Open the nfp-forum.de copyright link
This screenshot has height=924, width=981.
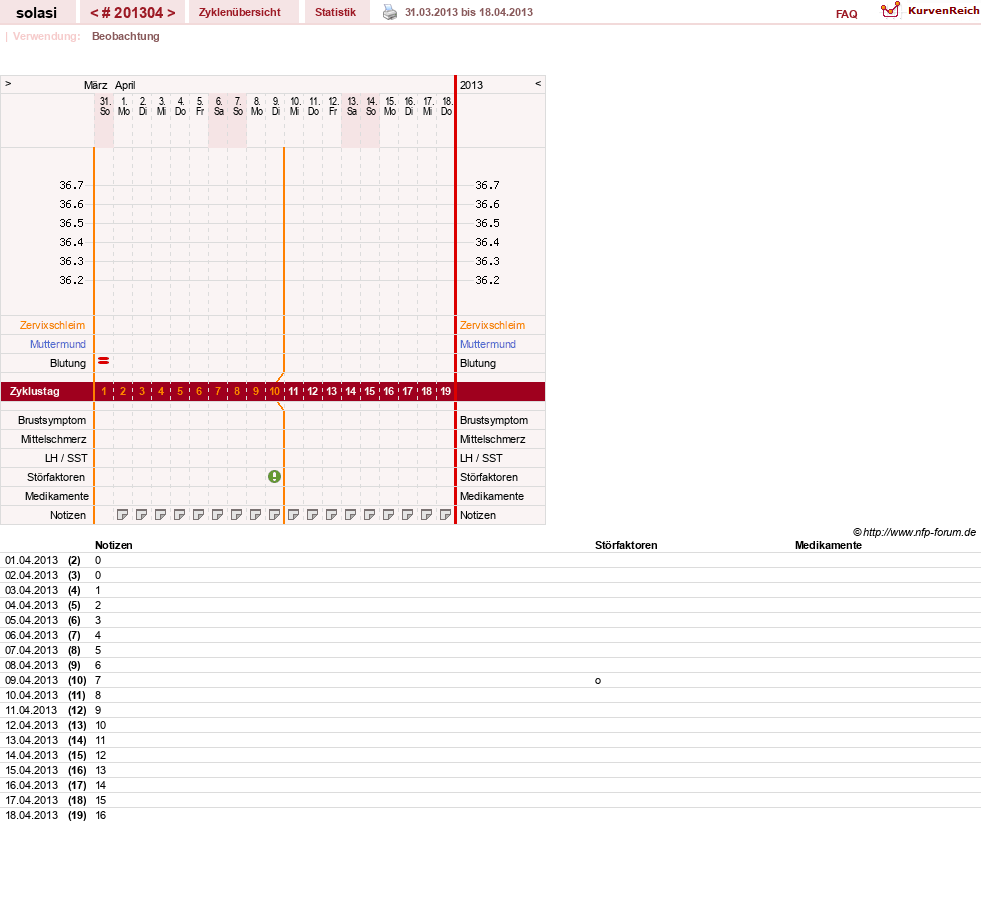tap(914, 532)
